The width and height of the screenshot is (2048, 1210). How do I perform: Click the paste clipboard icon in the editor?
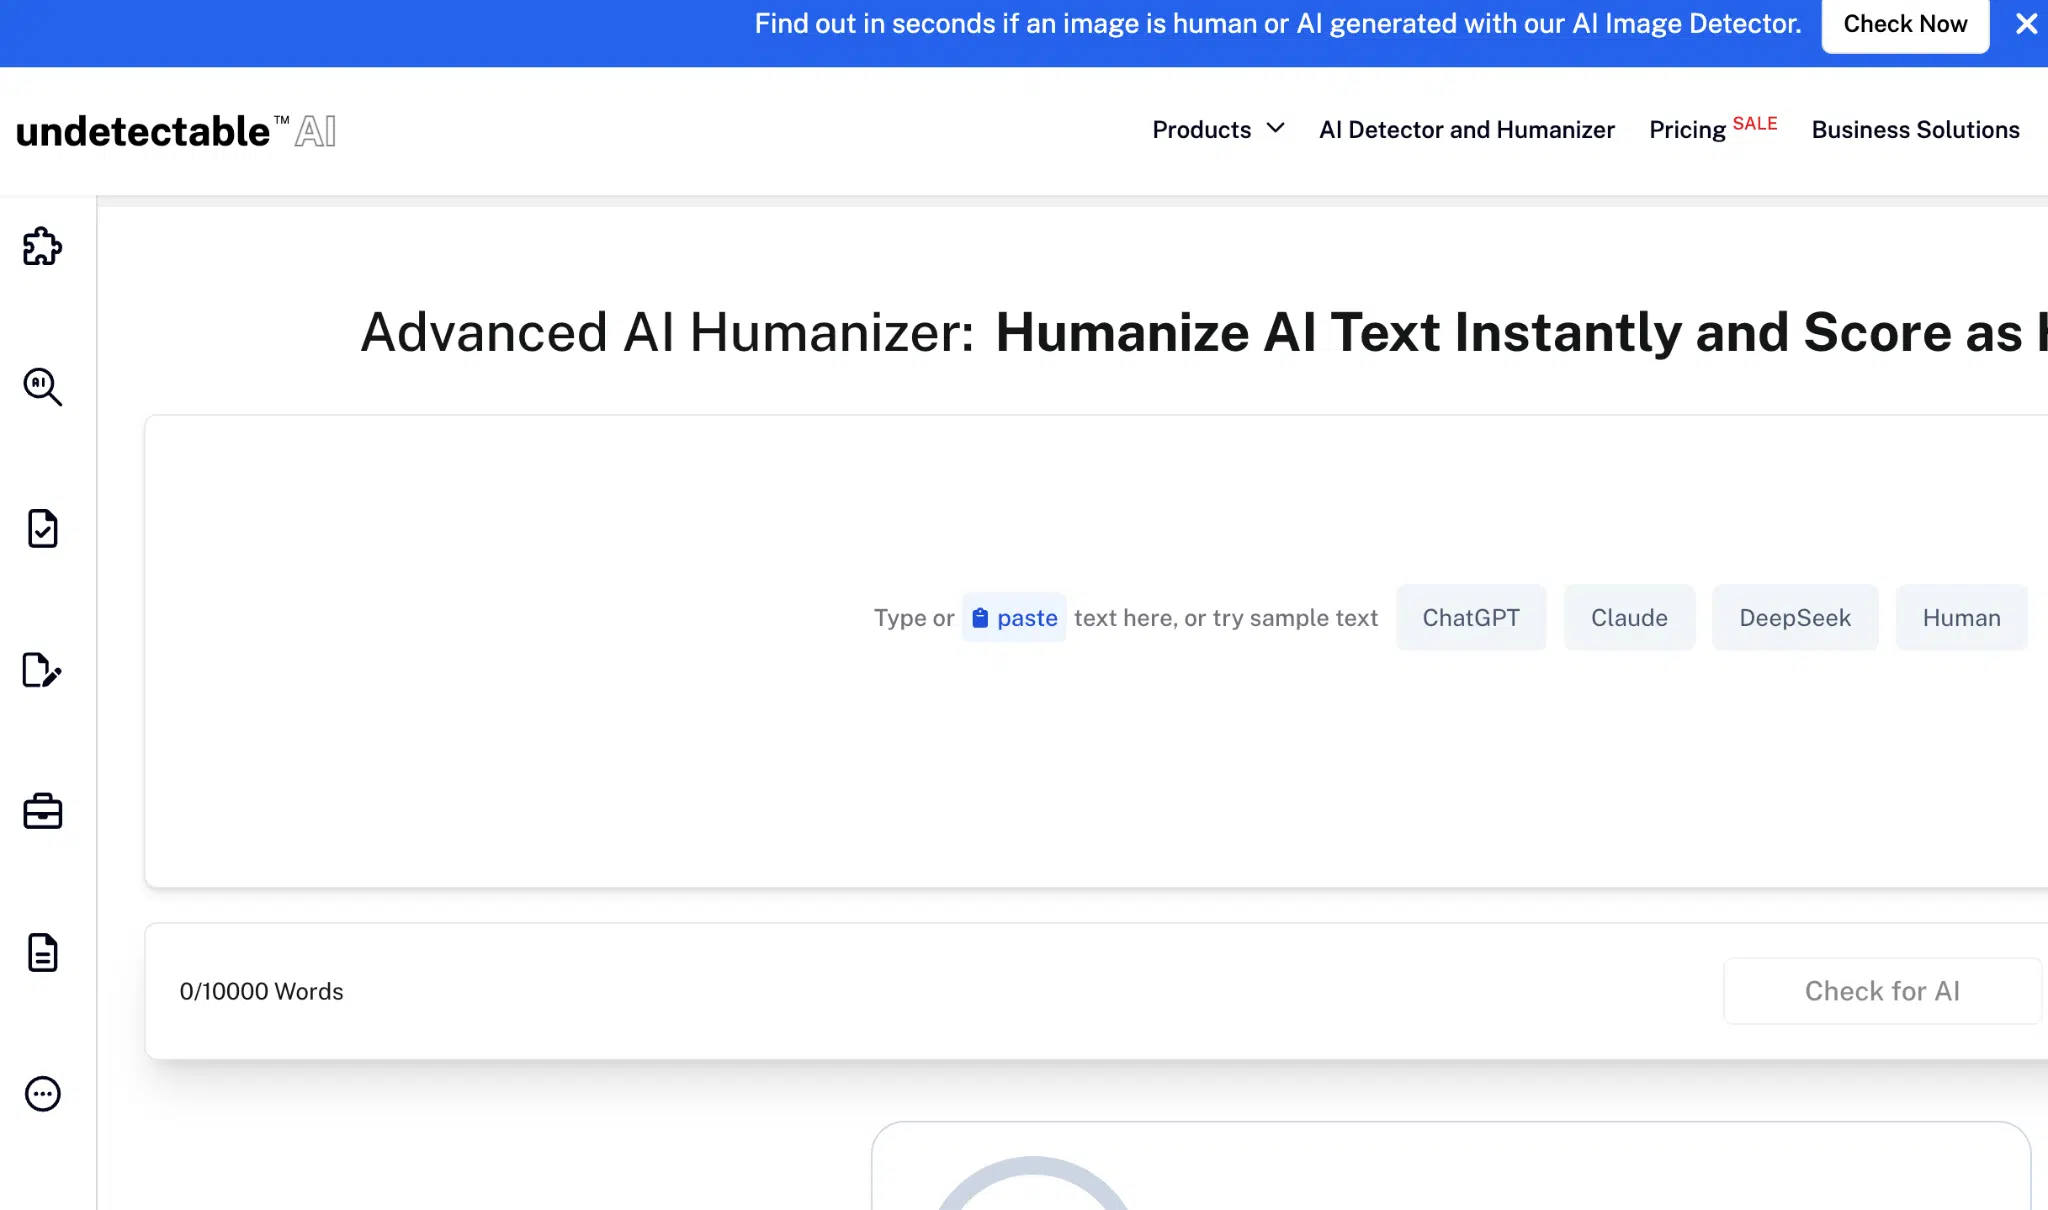[981, 617]
